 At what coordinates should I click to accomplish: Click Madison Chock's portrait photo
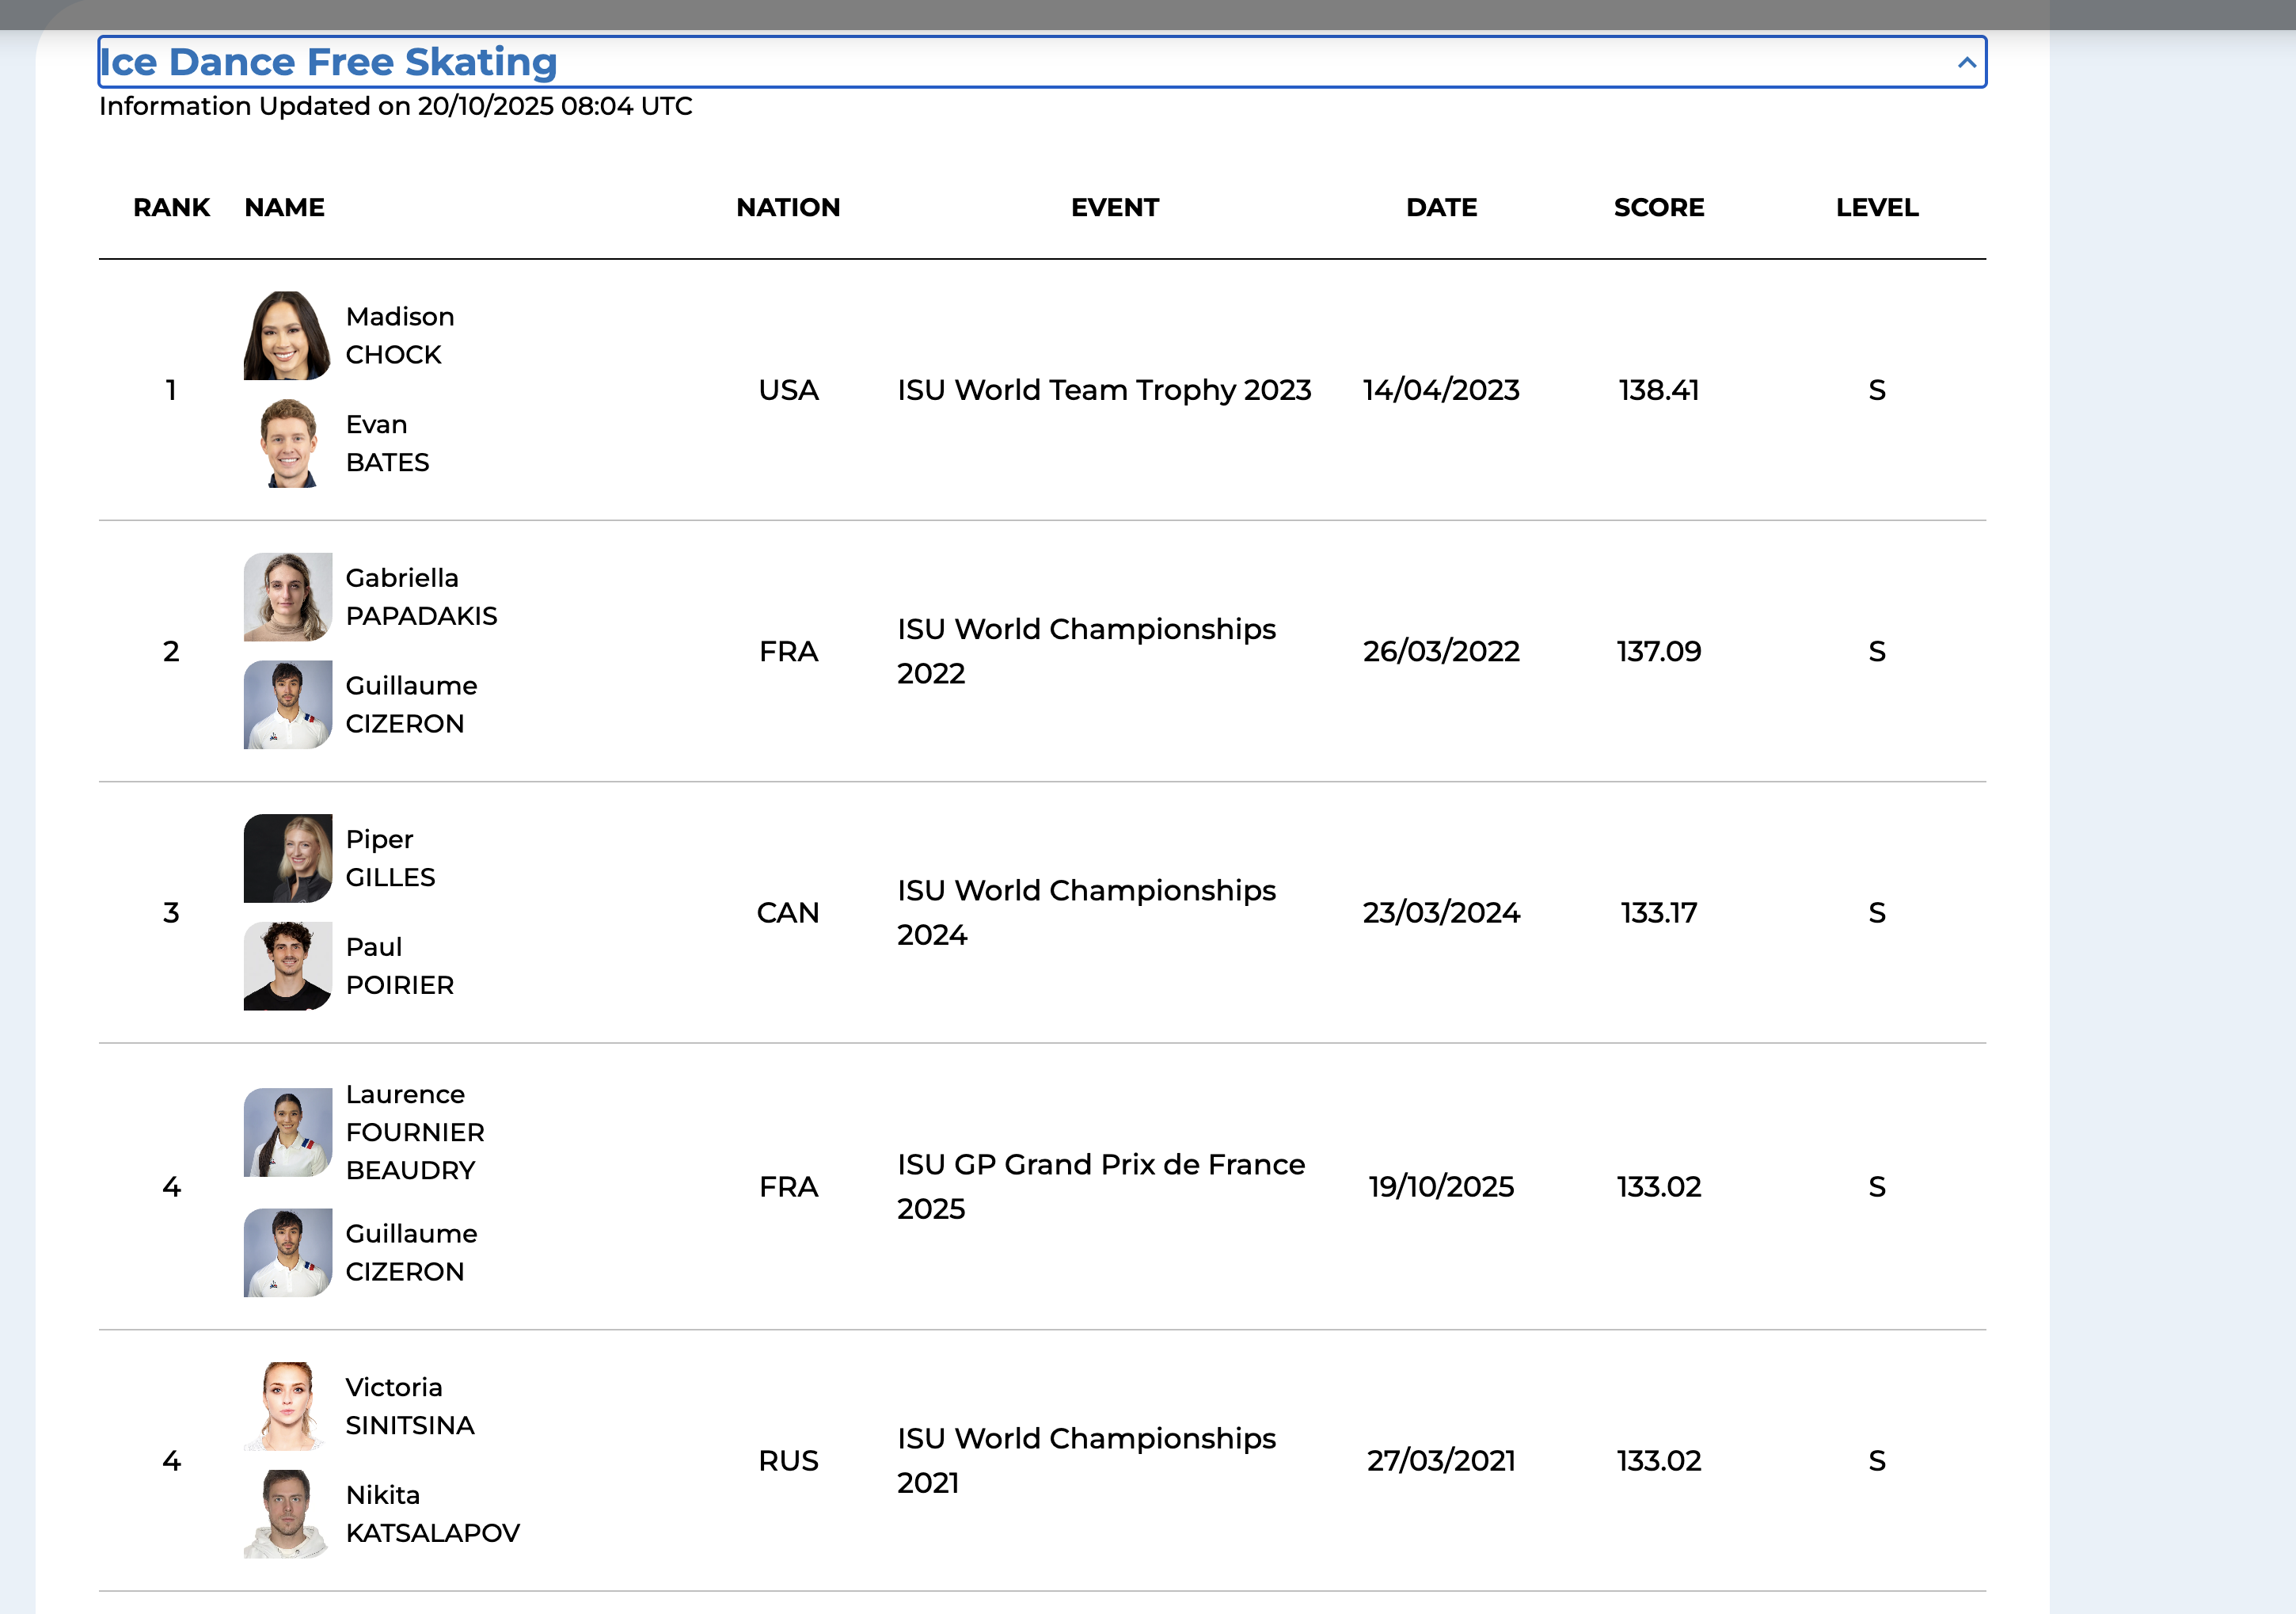pos(287,336)
